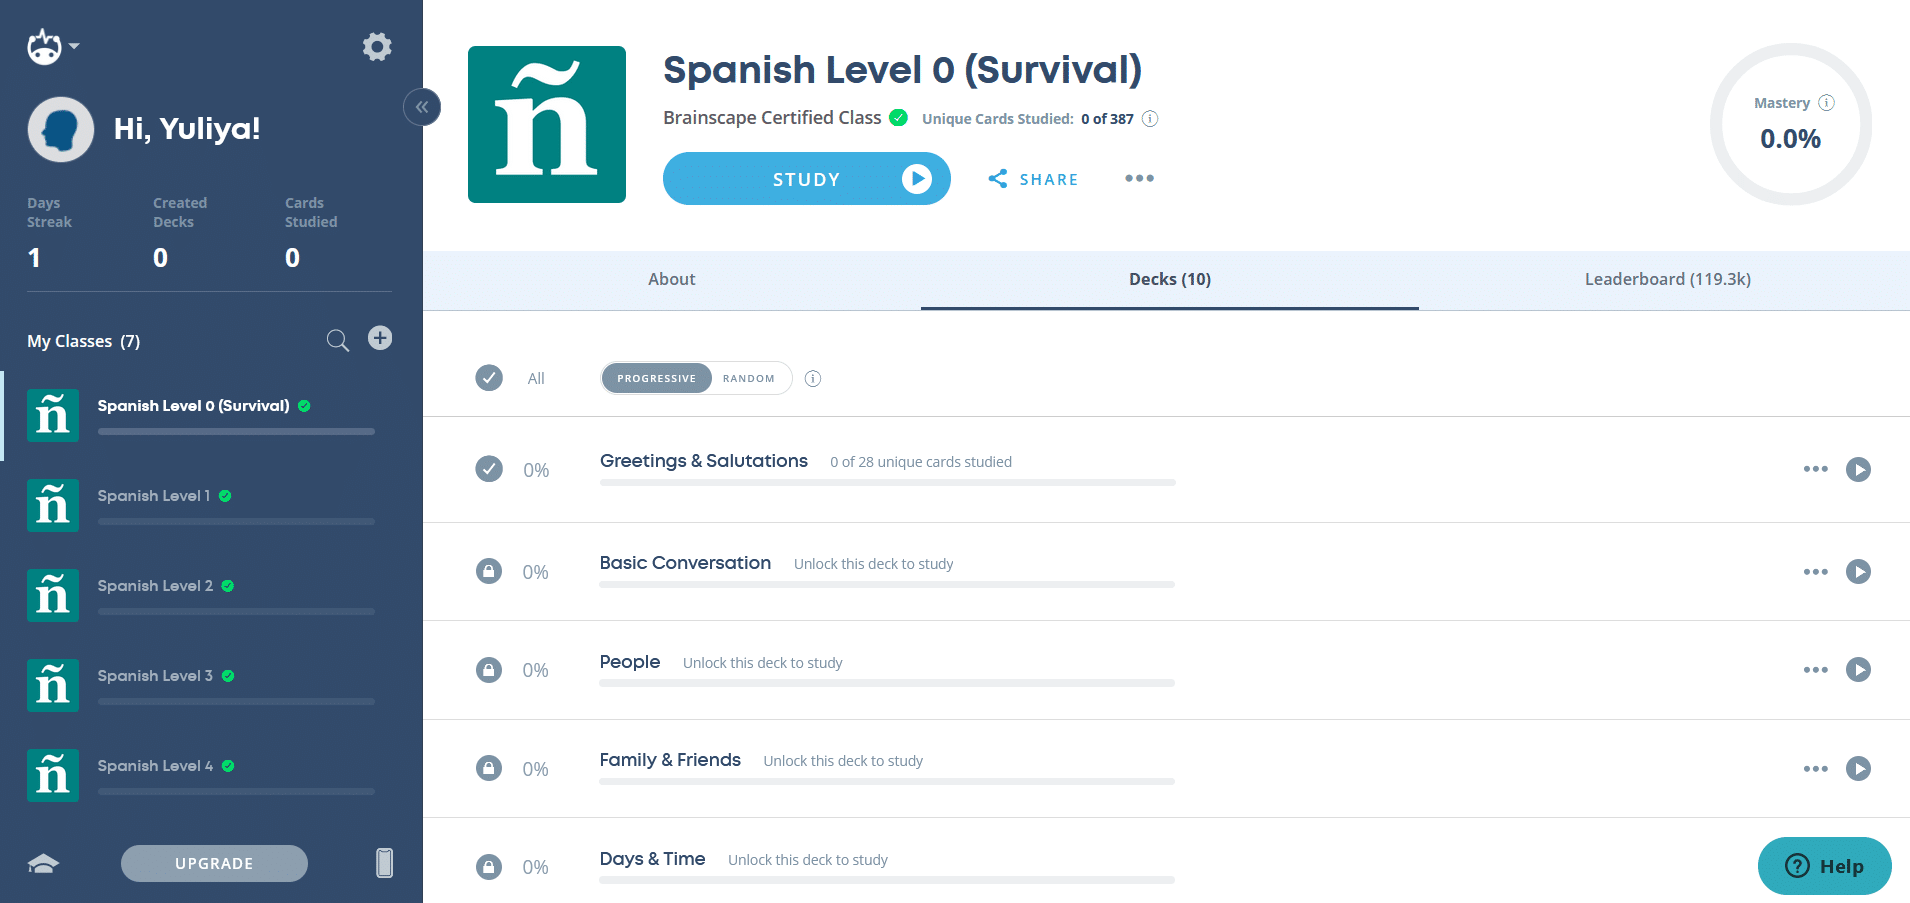Open the settings gear in sidebar
This screenshot has width=1910, height=903.
click(x=377, y=47)
